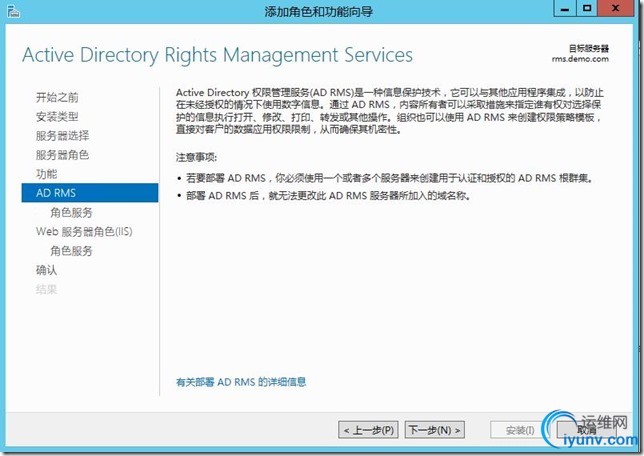Go to the 功能 step

(46, 174)
